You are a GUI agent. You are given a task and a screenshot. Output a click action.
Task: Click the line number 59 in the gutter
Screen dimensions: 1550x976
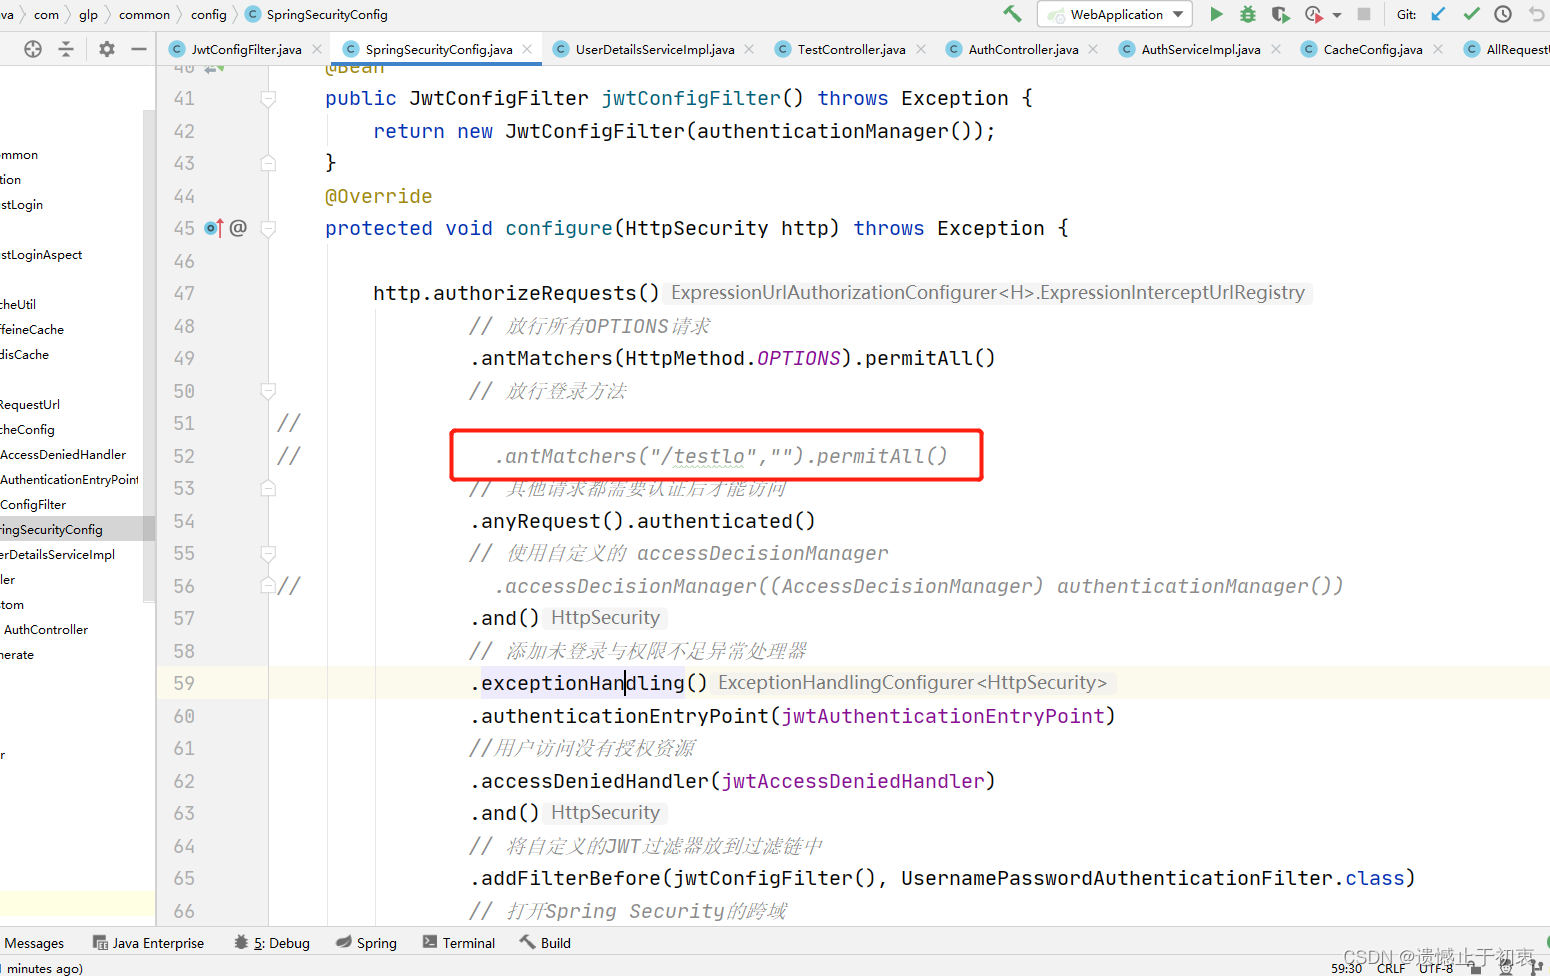click(x=184, y=683)
